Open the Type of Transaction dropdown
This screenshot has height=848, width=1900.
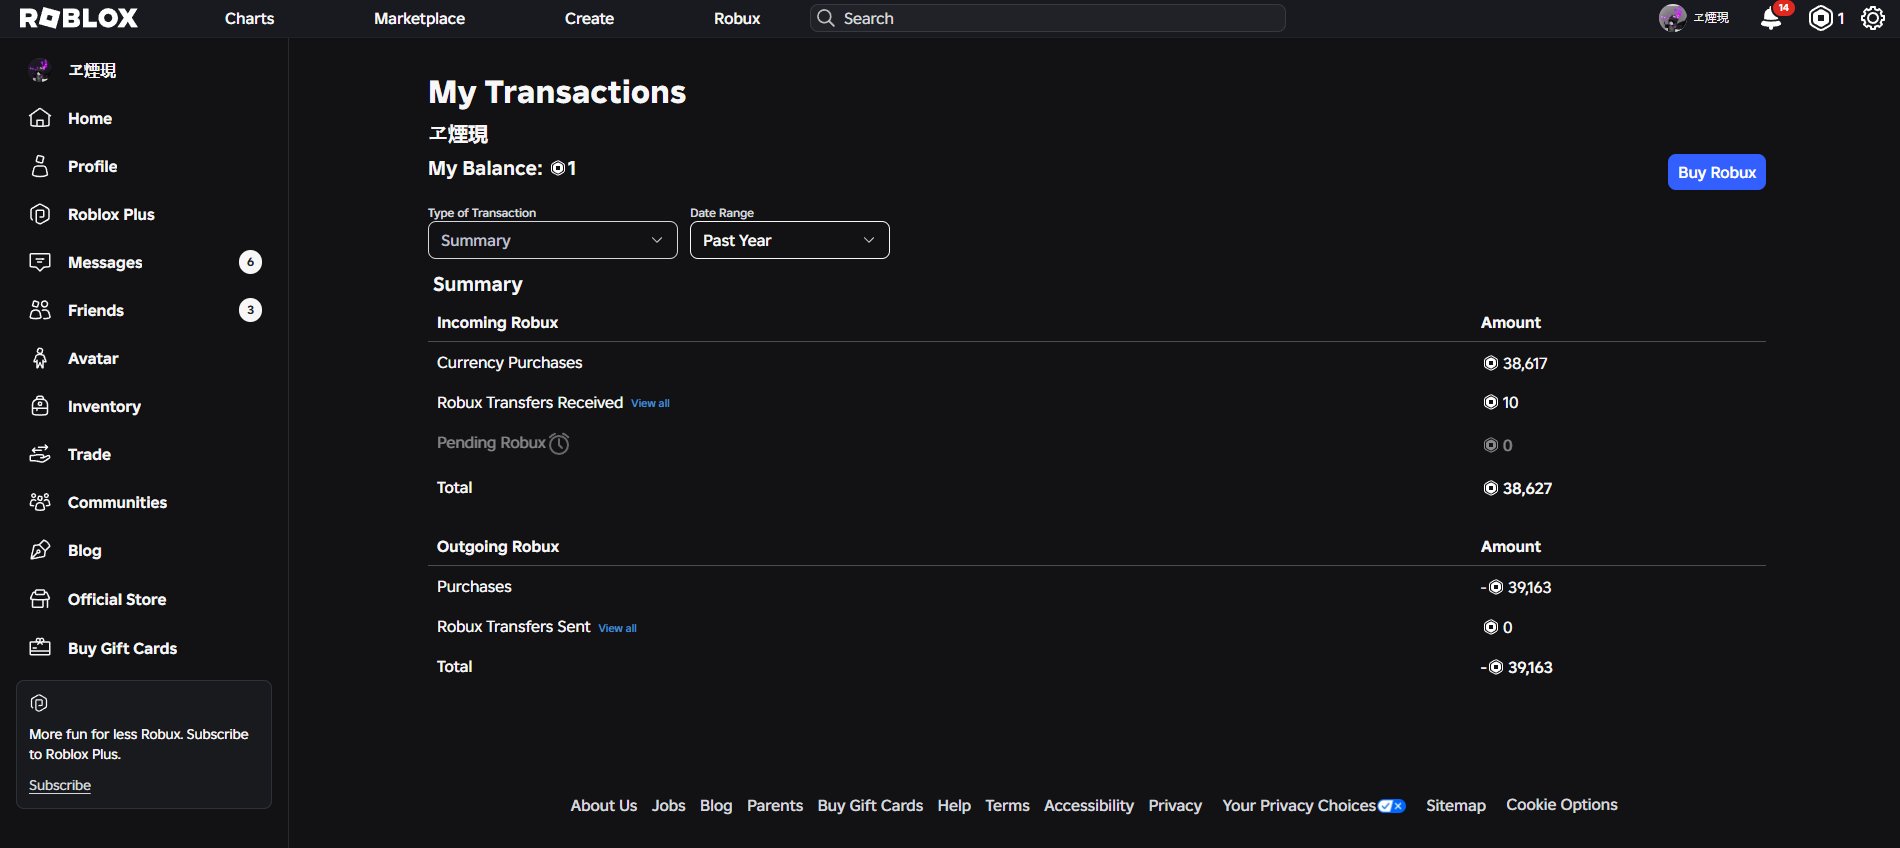click(x=552, y=240)
